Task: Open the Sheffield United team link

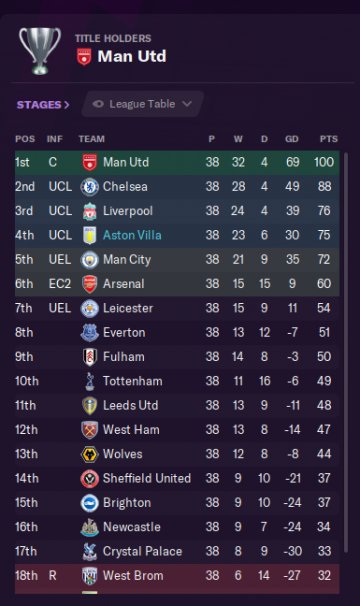Action: tap(147, 479)
